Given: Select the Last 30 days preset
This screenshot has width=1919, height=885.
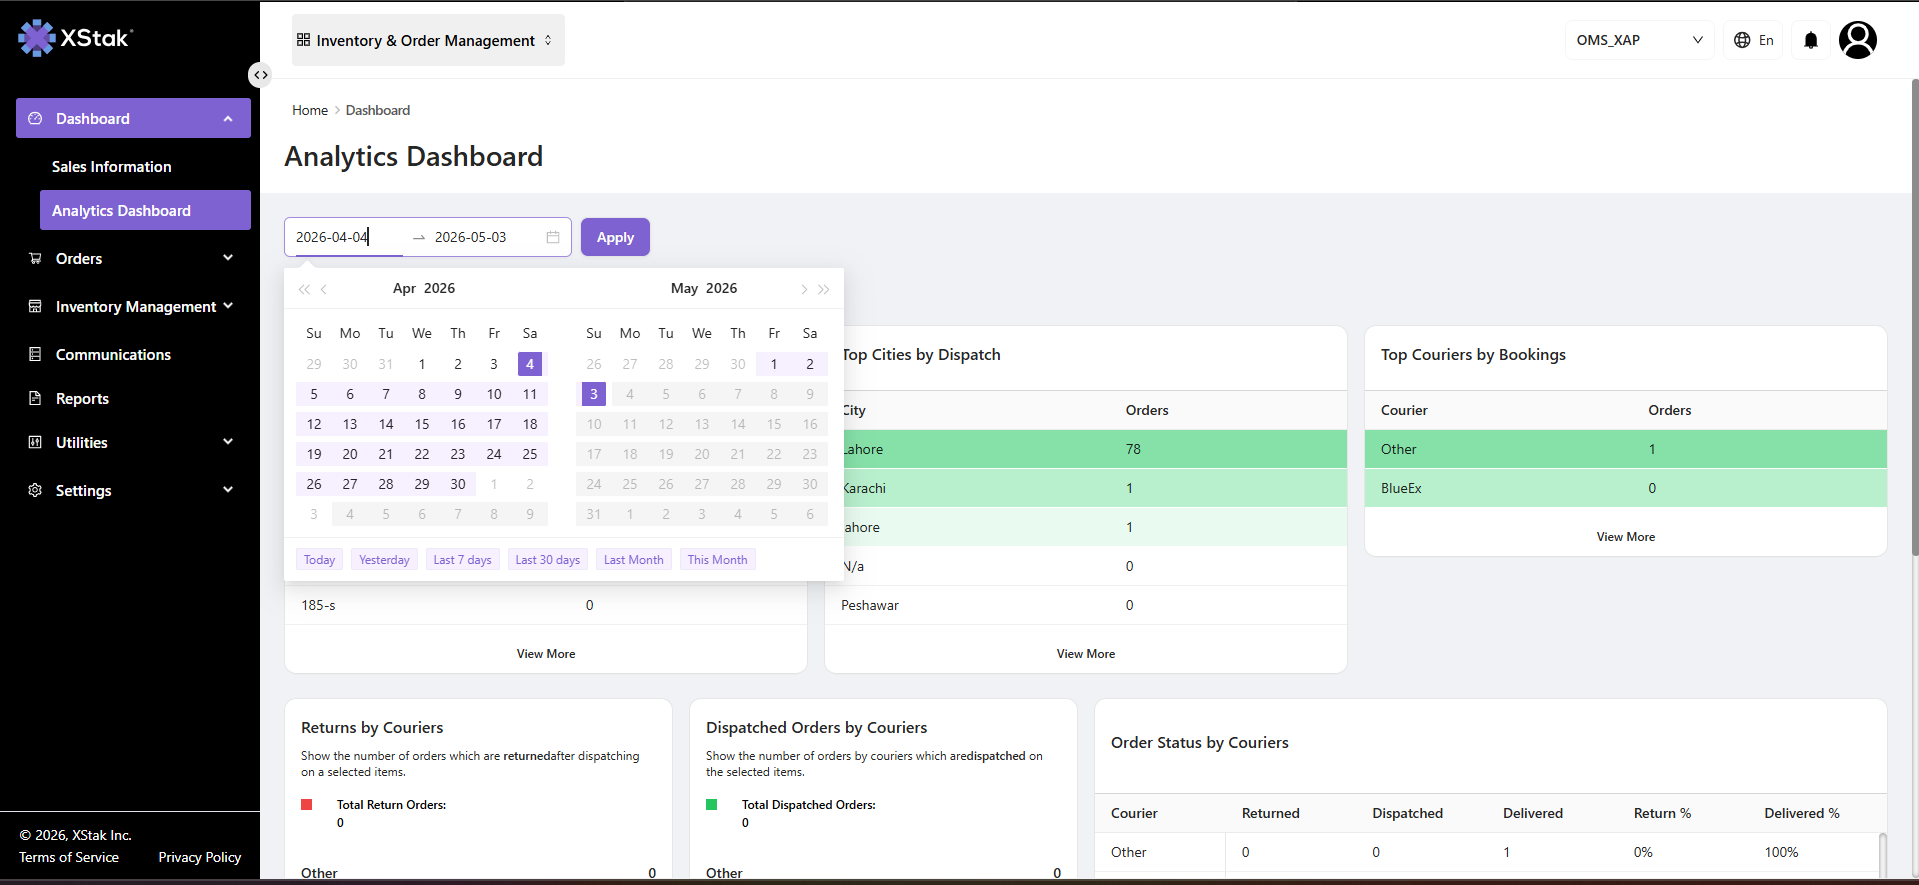Looking at the screenshot, I should [547, 560].
